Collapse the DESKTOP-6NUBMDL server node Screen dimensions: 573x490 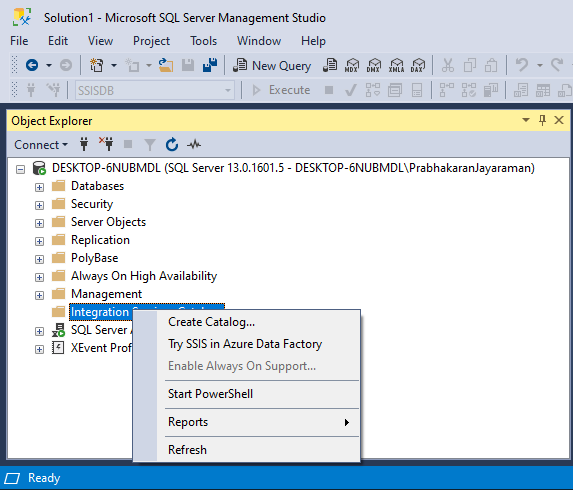pos(20,169)
